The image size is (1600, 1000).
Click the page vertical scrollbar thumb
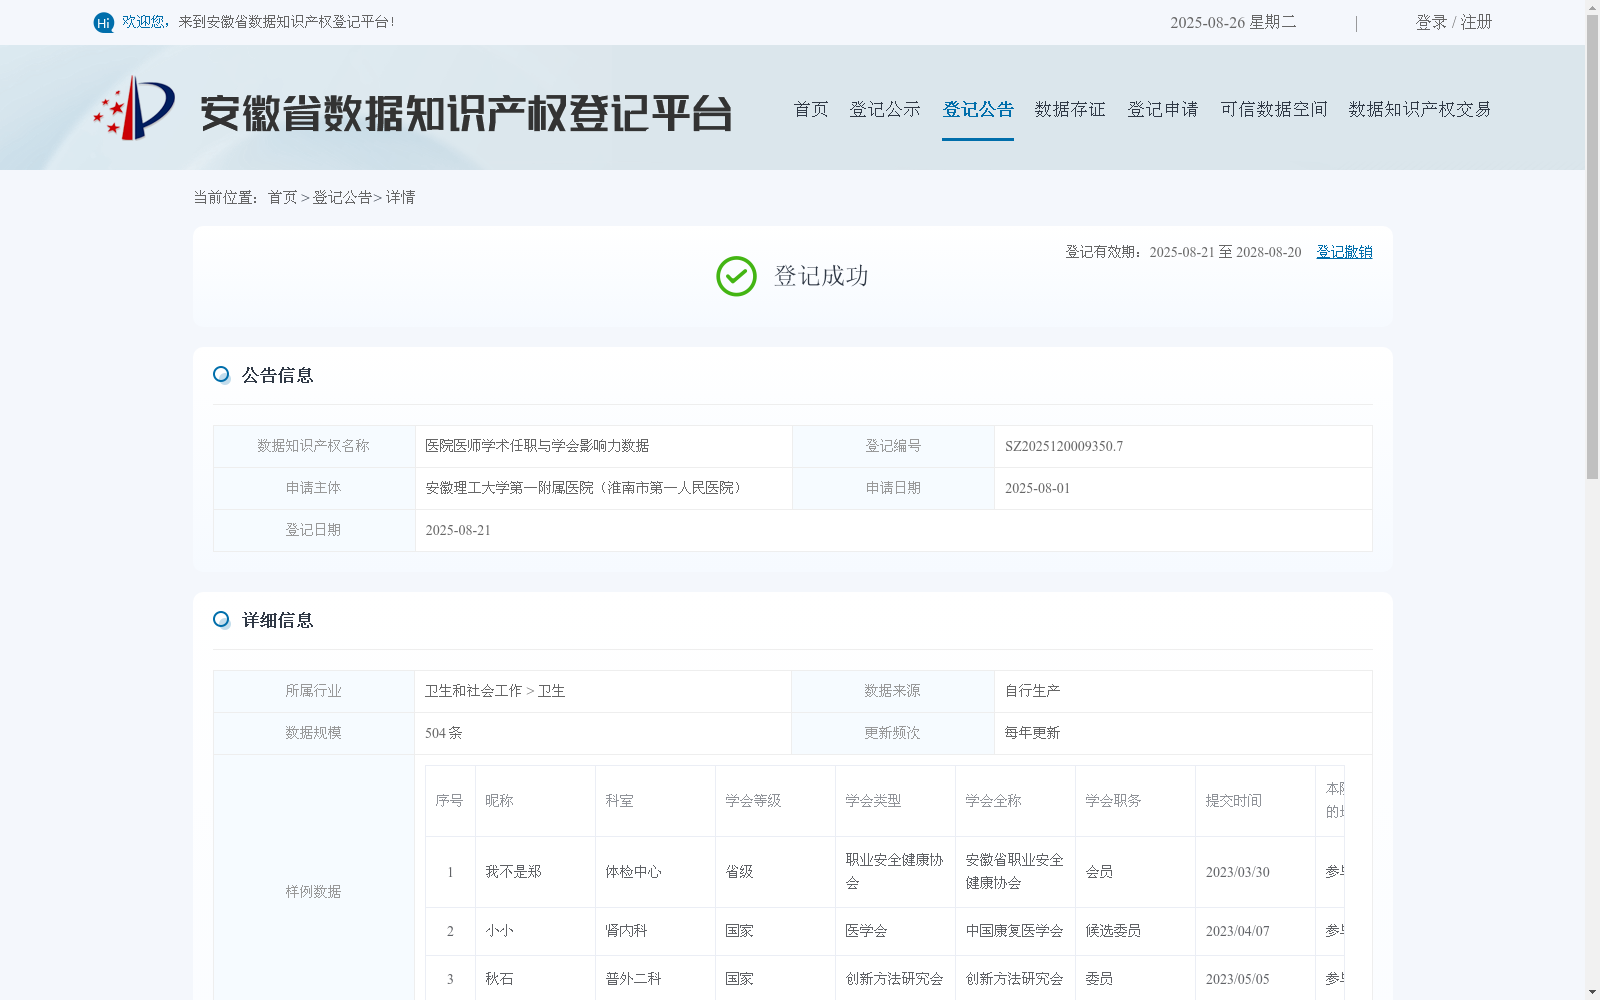(x=1592, y=248)
